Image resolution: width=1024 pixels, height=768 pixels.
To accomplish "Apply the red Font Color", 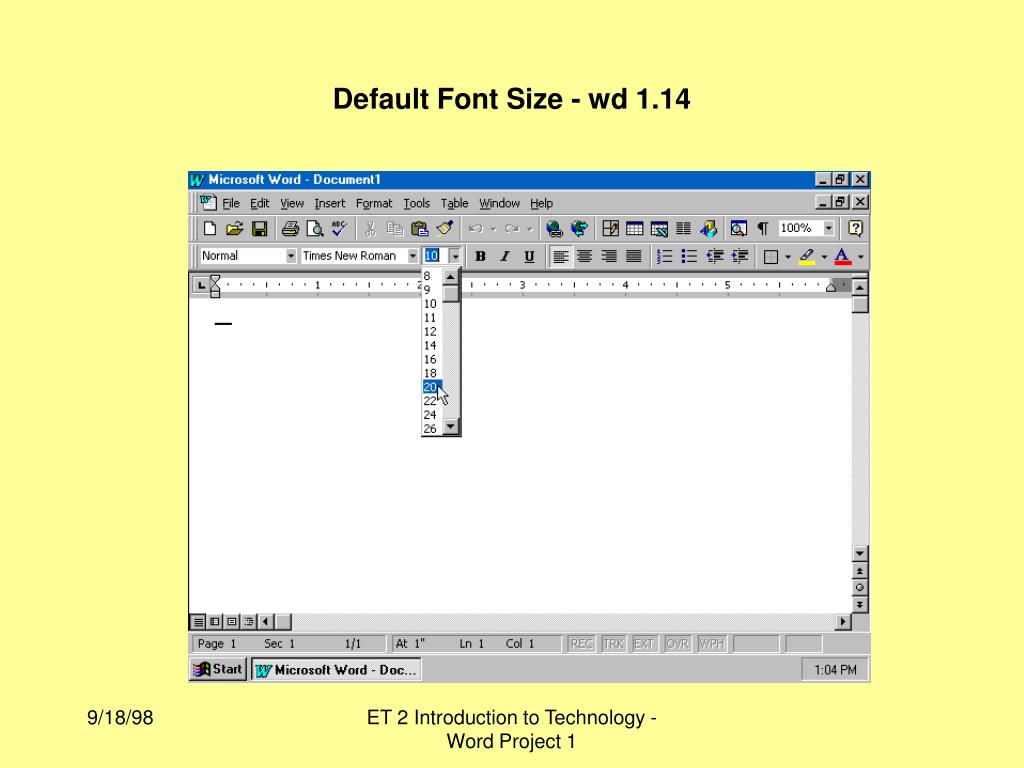I will [x=843, y=257].
